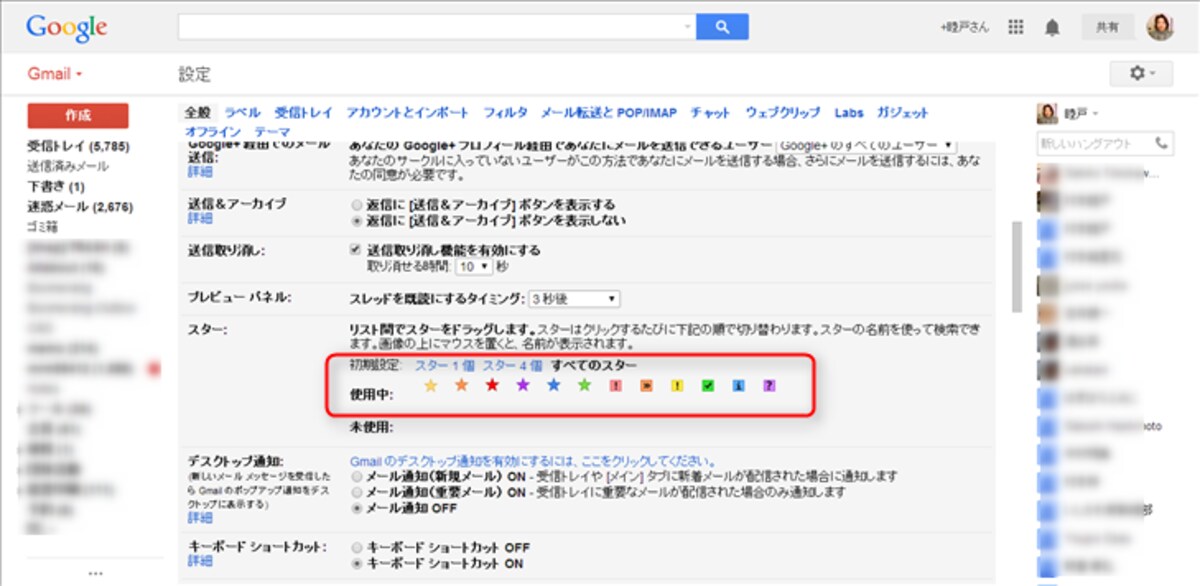Click the green check mark icon
Viewport: 1200px width, 586px height.
coord(708,385)
